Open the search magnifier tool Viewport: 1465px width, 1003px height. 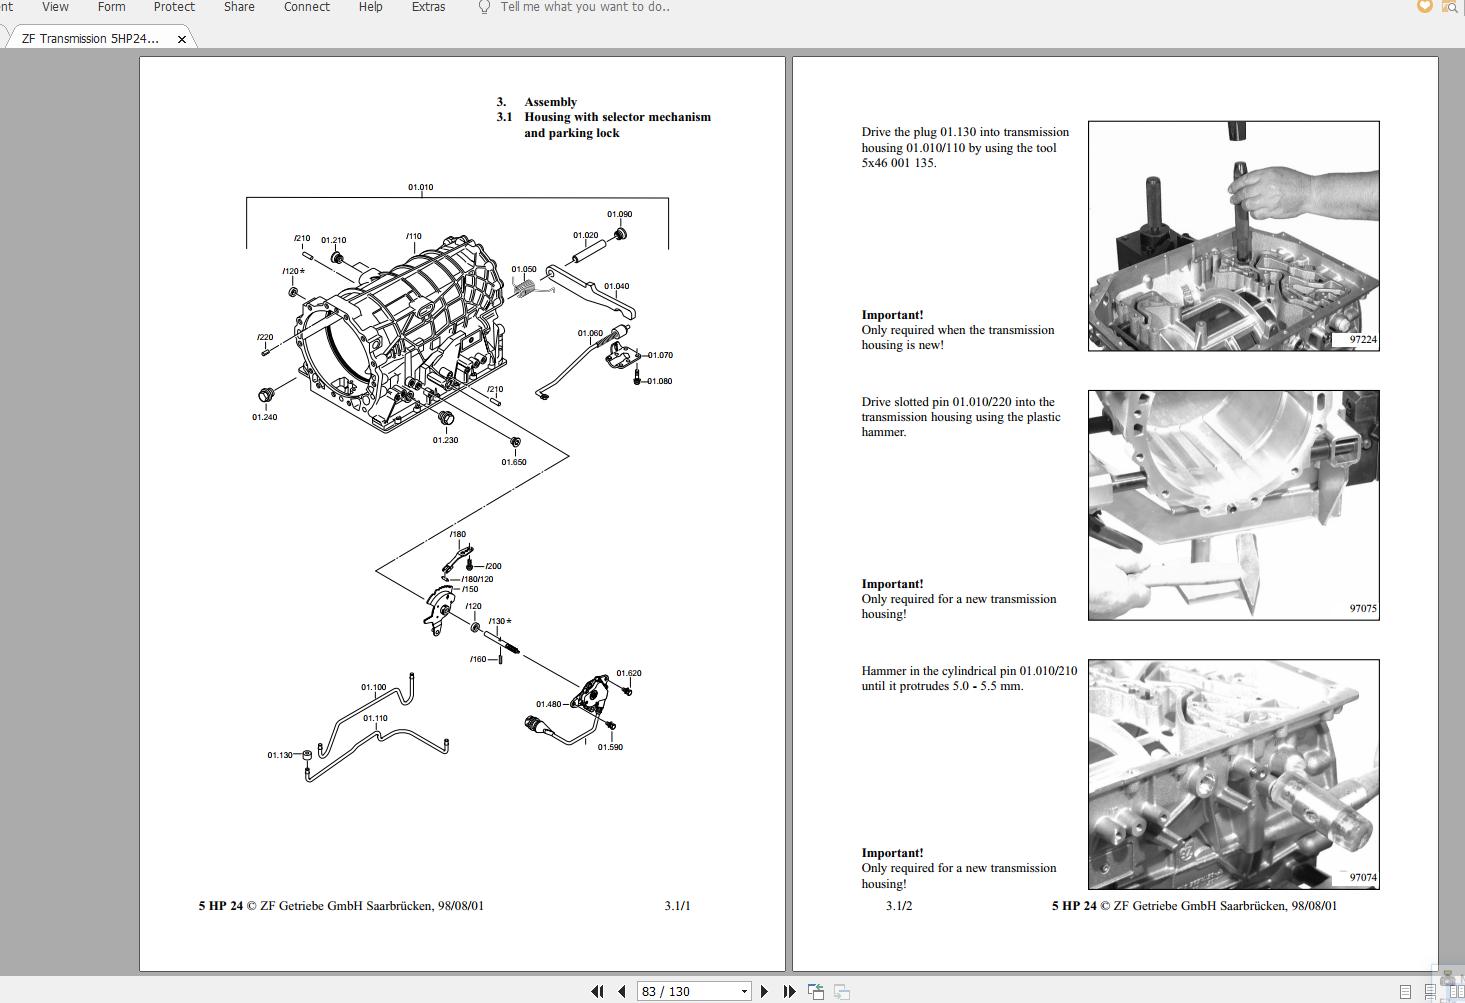[1451, 7]
